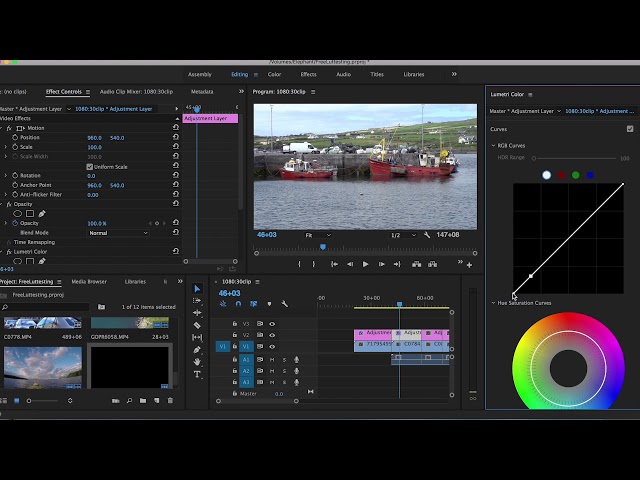Screen dimensions: 640x480
Task: Select the Type tool
Action: point(197,374)
